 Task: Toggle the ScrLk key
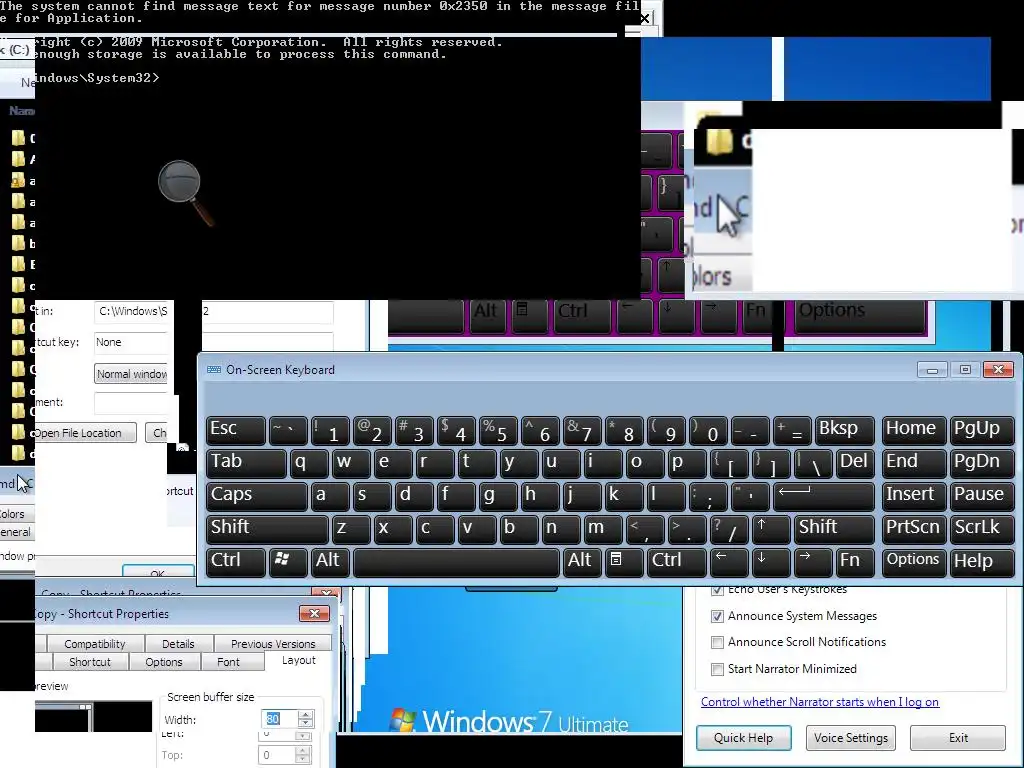(982, 529)
